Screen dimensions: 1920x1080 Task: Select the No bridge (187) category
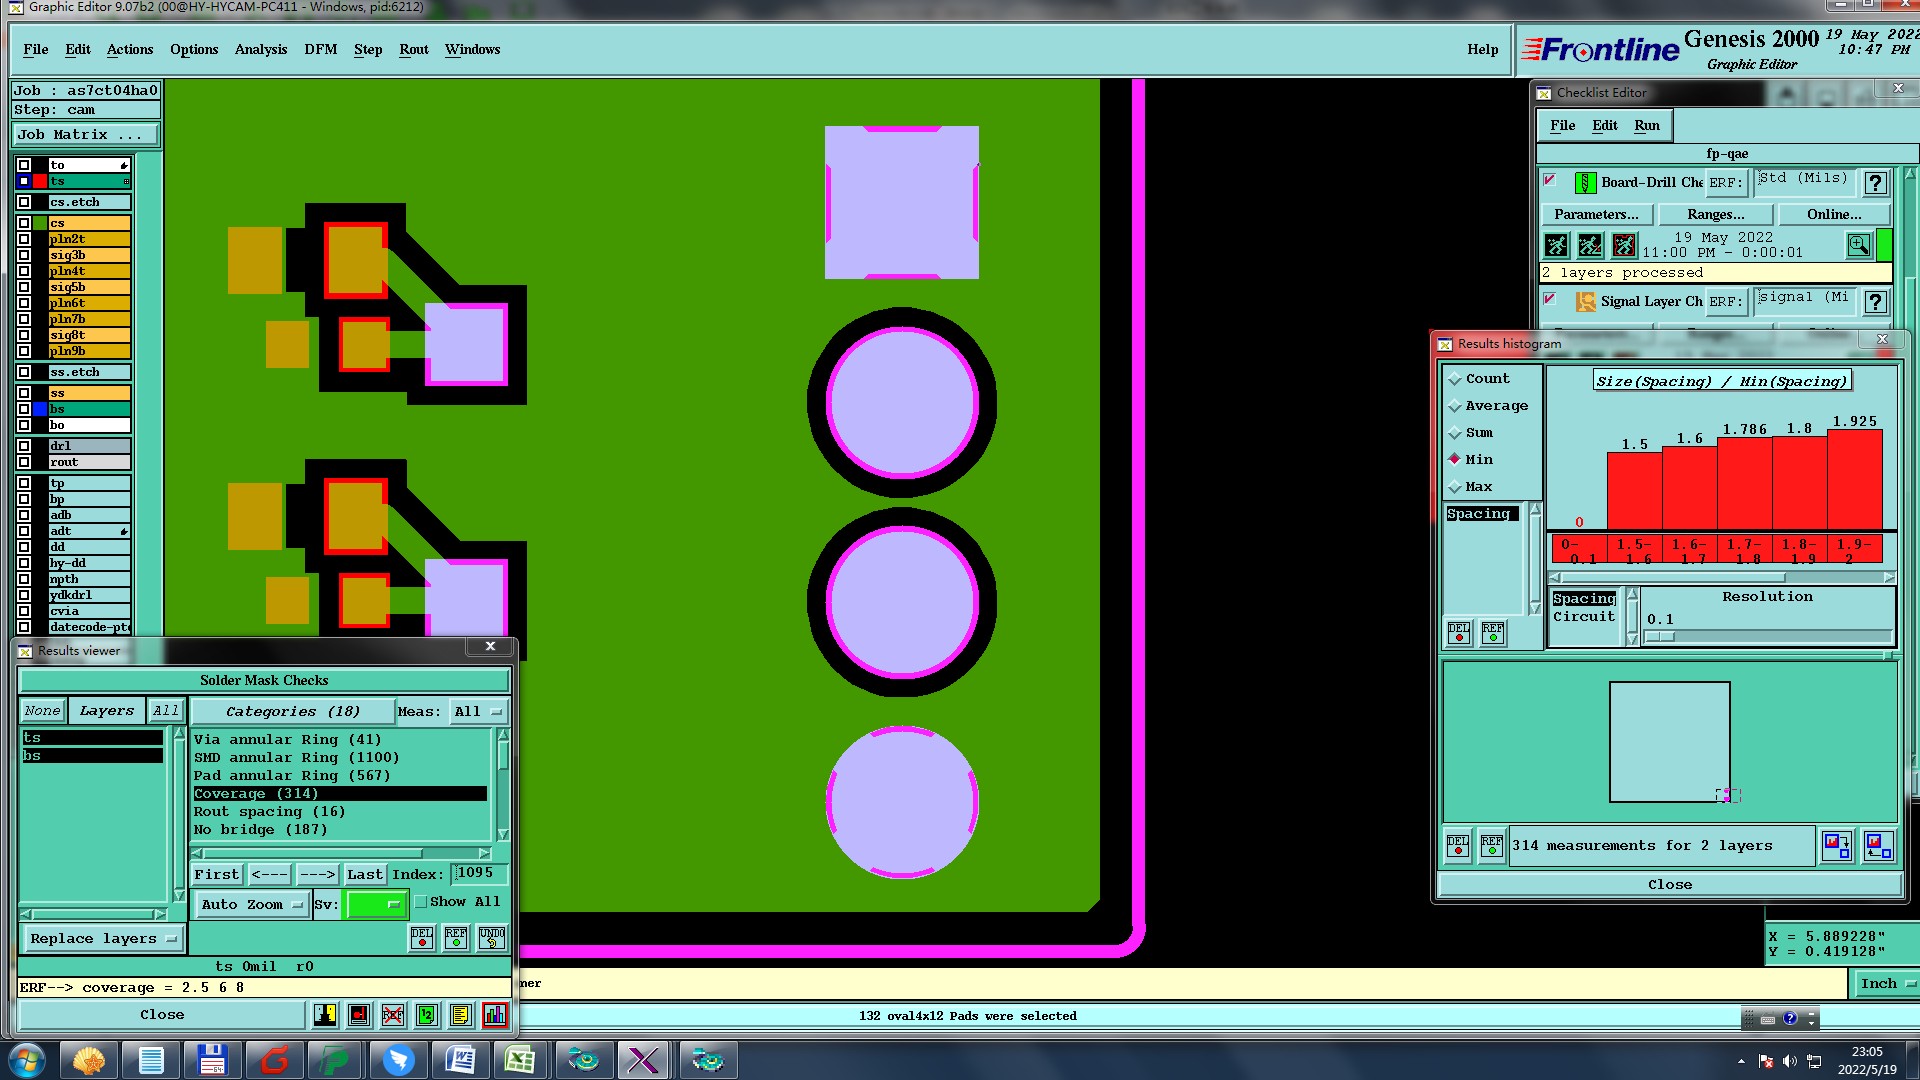pyautogui.click(x=260, y=830)
